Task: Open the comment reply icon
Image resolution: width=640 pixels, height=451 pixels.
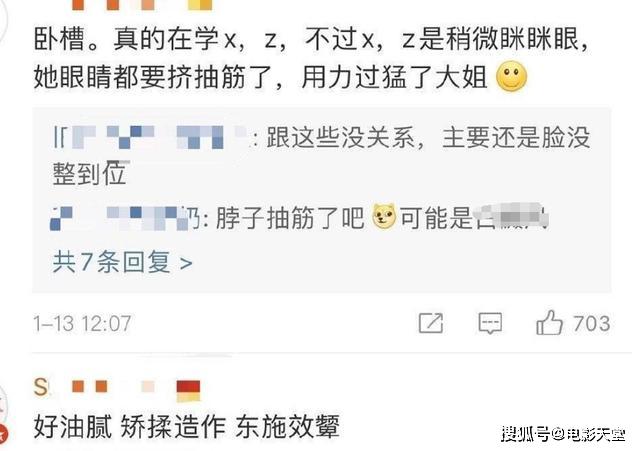Action: click(490, 323)
